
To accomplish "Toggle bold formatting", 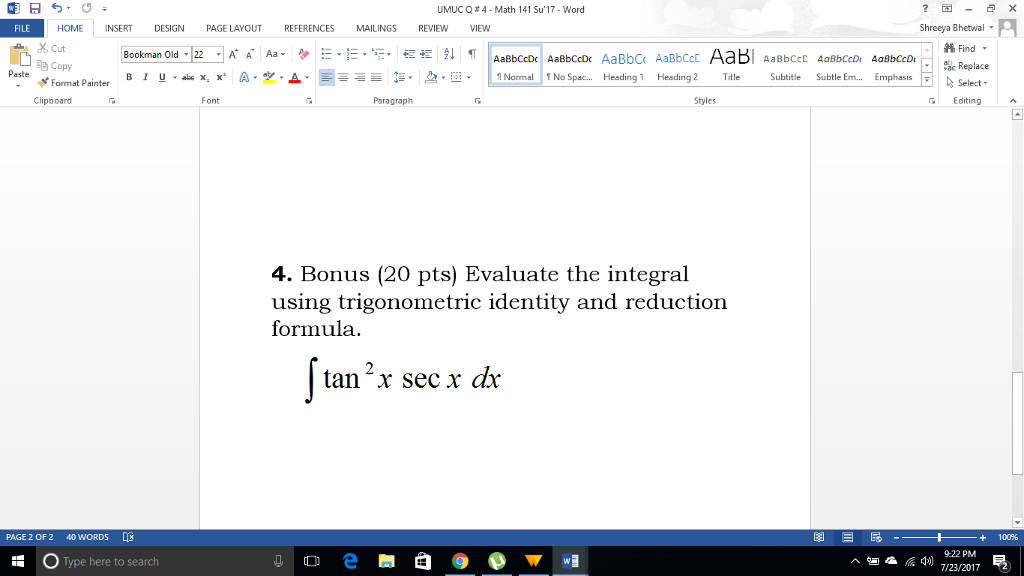I will pyautogui.click(x=128, y=78).
